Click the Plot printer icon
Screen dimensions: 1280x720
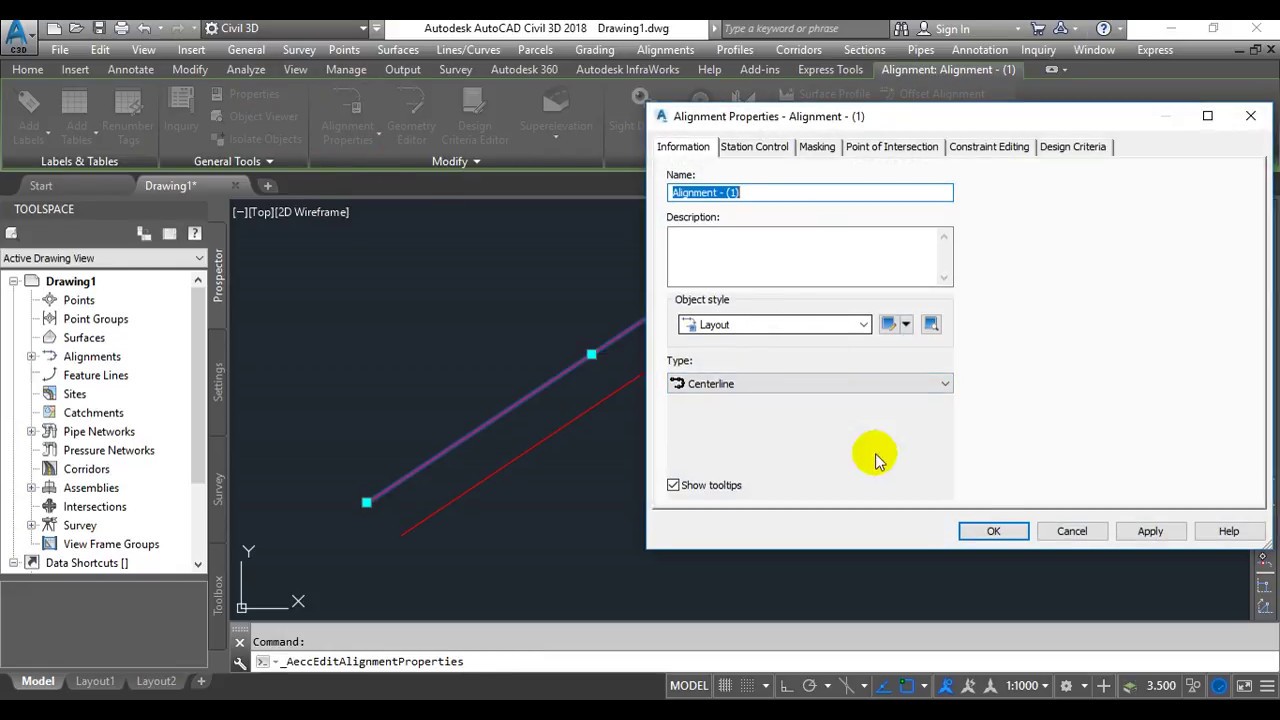pyautogui.click(x=121, y=28)
